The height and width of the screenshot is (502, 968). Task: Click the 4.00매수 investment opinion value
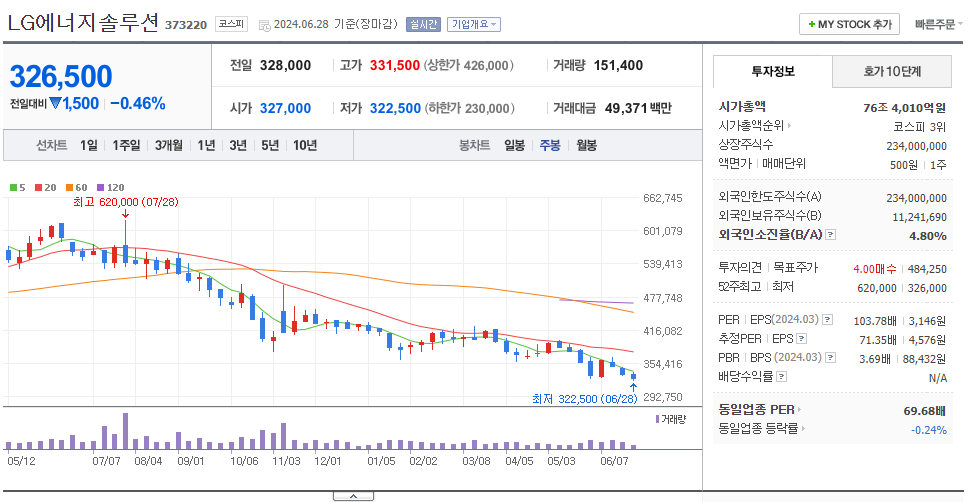[875, 269]
